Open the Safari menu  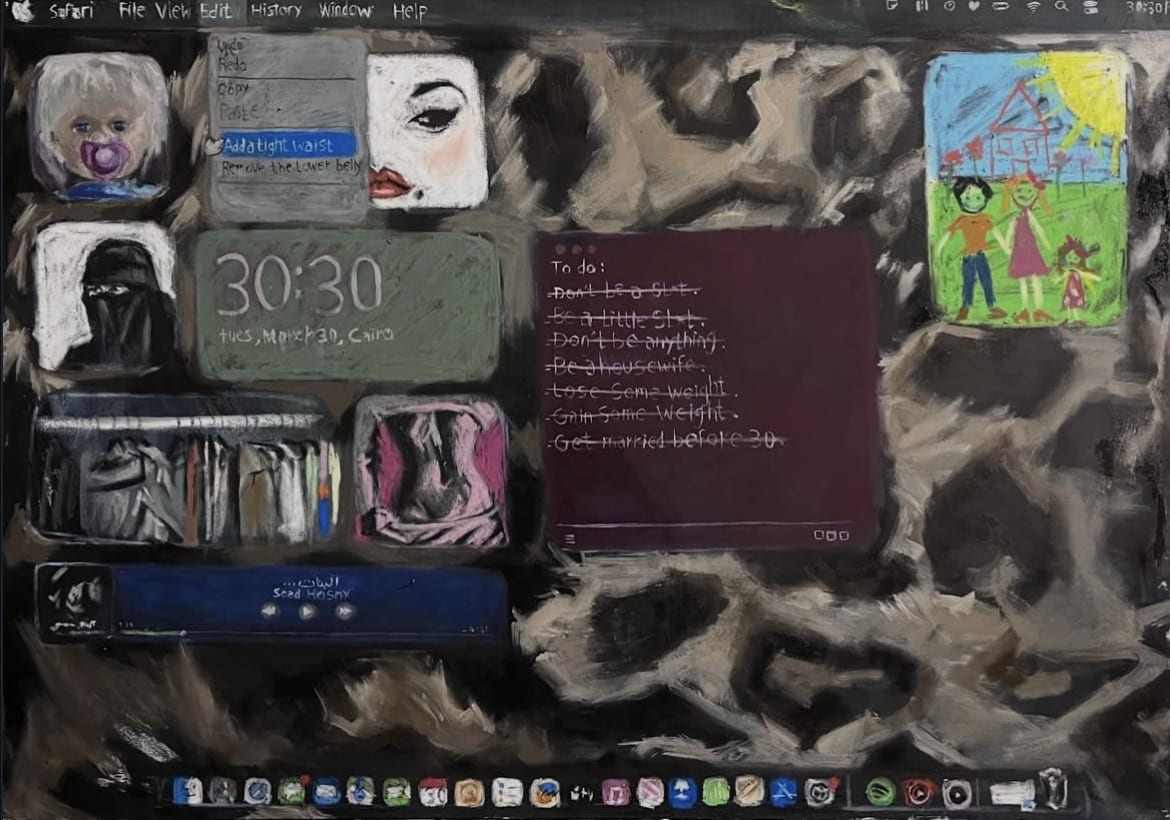(72, 11)
